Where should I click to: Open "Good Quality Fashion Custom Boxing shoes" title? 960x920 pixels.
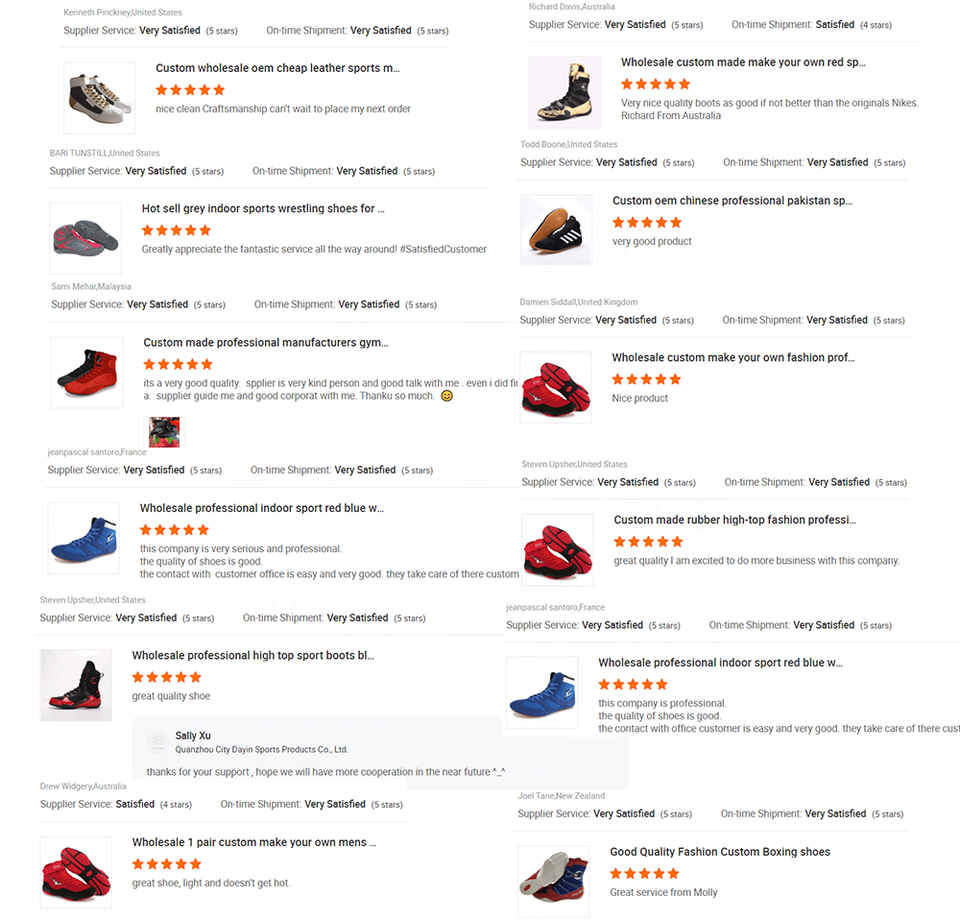click(x=720, y=852)
